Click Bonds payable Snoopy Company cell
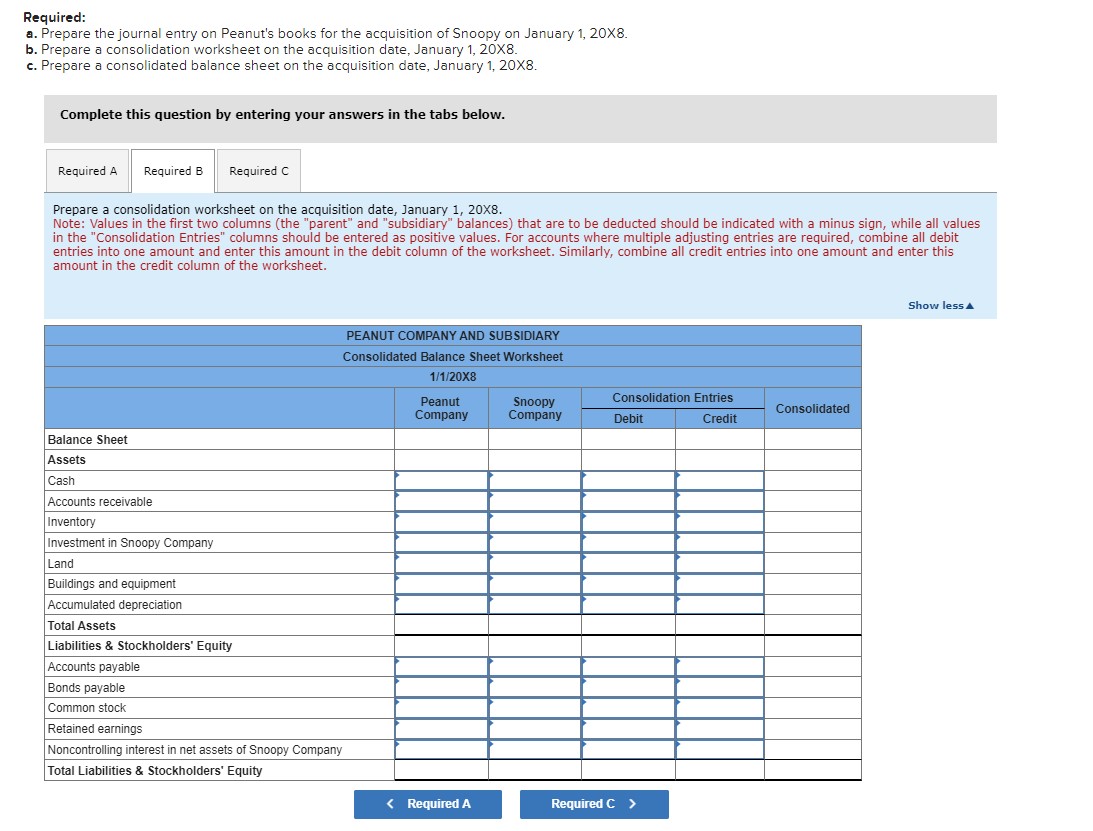This screenshot has width=1093, height=831. pos(535,687)
